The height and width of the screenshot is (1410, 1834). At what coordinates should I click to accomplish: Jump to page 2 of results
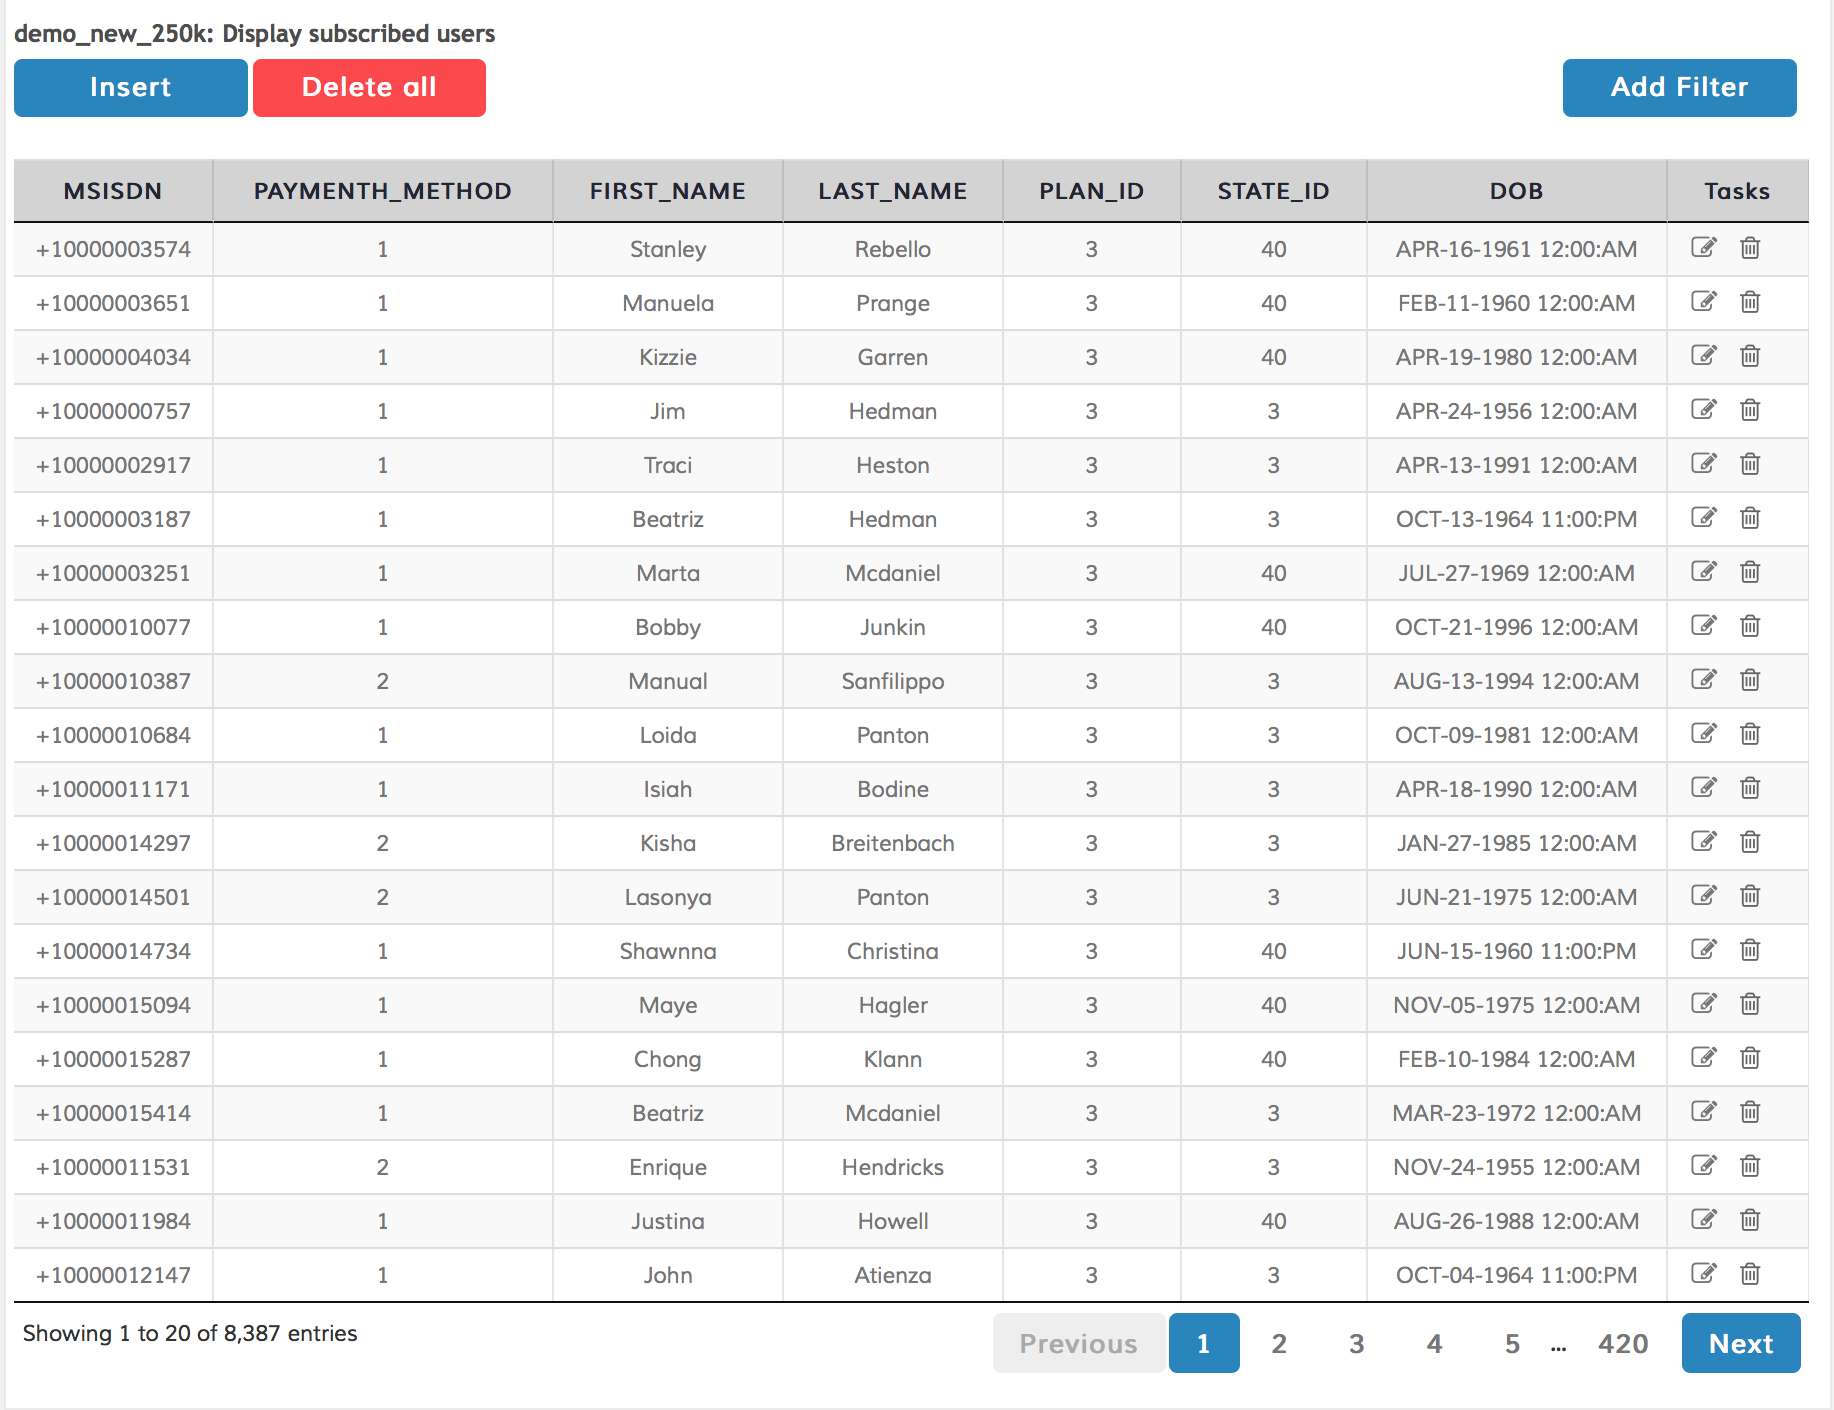pos(1278,1343)
